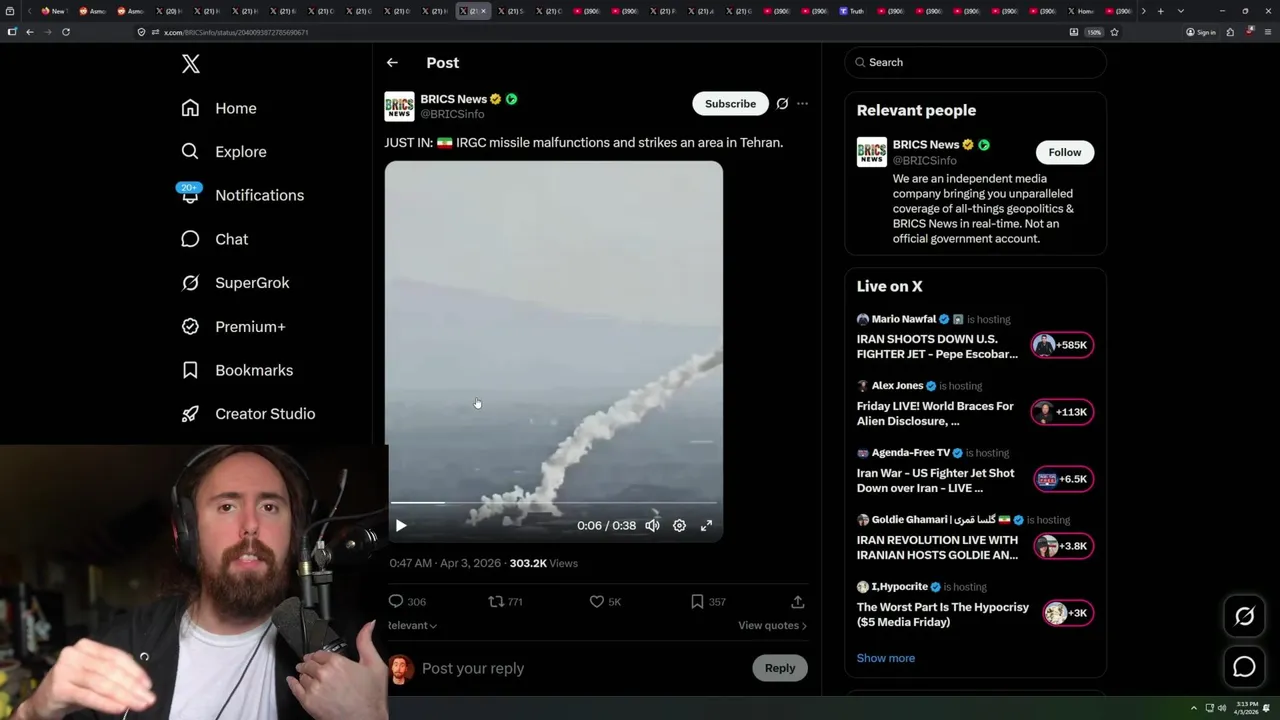Image resolution: width=1280 pixels, height=720 pixels.
Task: Open the 150% zoom level indicator
Action: click(1094, 32)
